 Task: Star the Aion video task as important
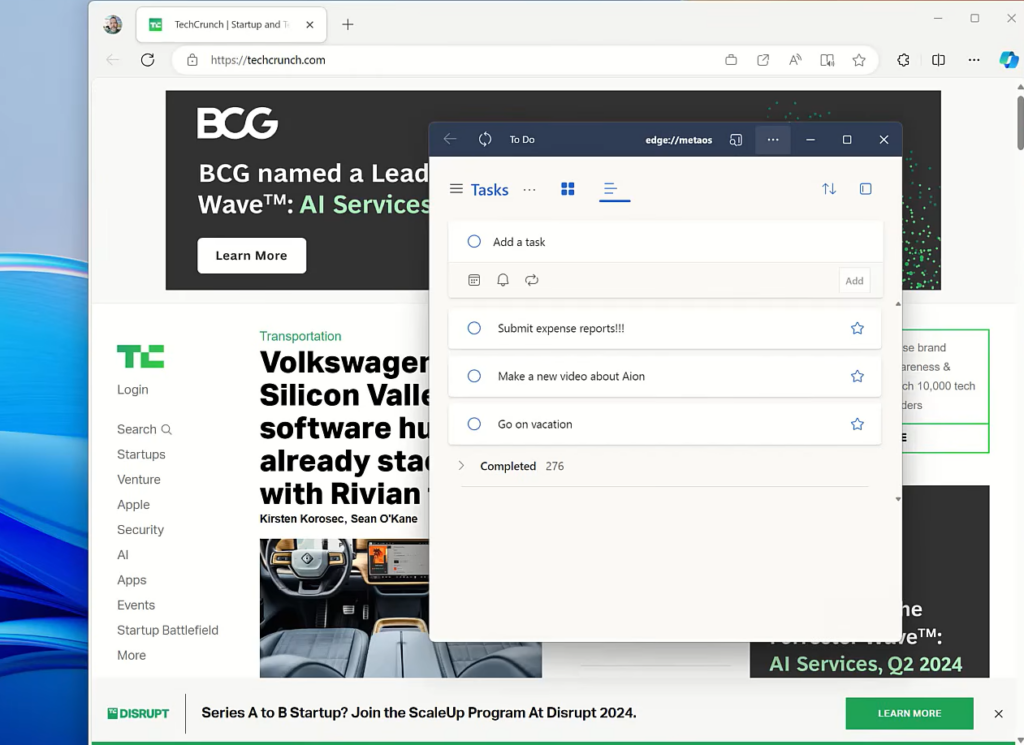[857, 376]
